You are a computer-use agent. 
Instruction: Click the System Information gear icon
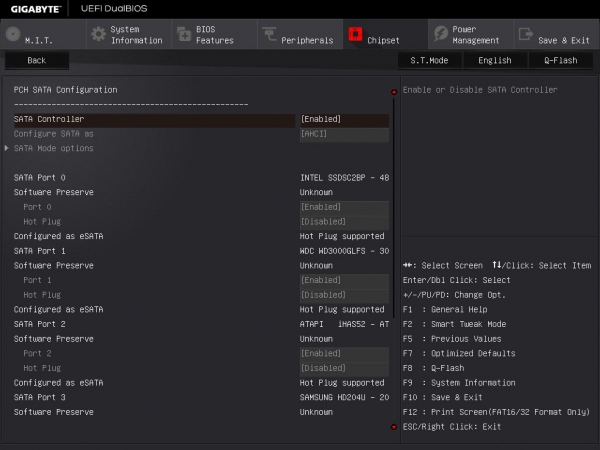[x=98, y=34]
